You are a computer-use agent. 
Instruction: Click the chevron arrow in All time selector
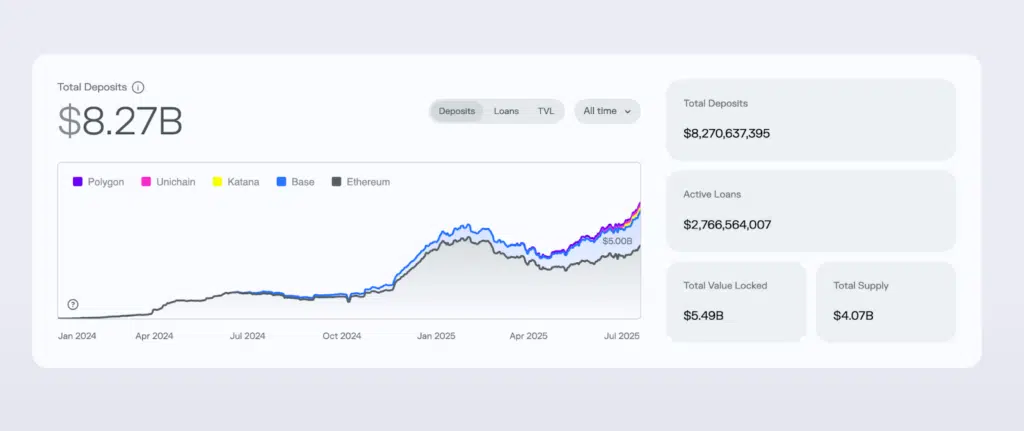(x=628, y=111)
